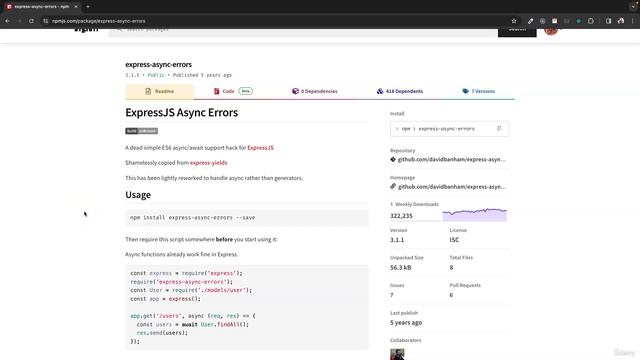This screenshot has width=640, height=360.
Task: Open the 418 Dependents tab
Action: pos(400,91)
